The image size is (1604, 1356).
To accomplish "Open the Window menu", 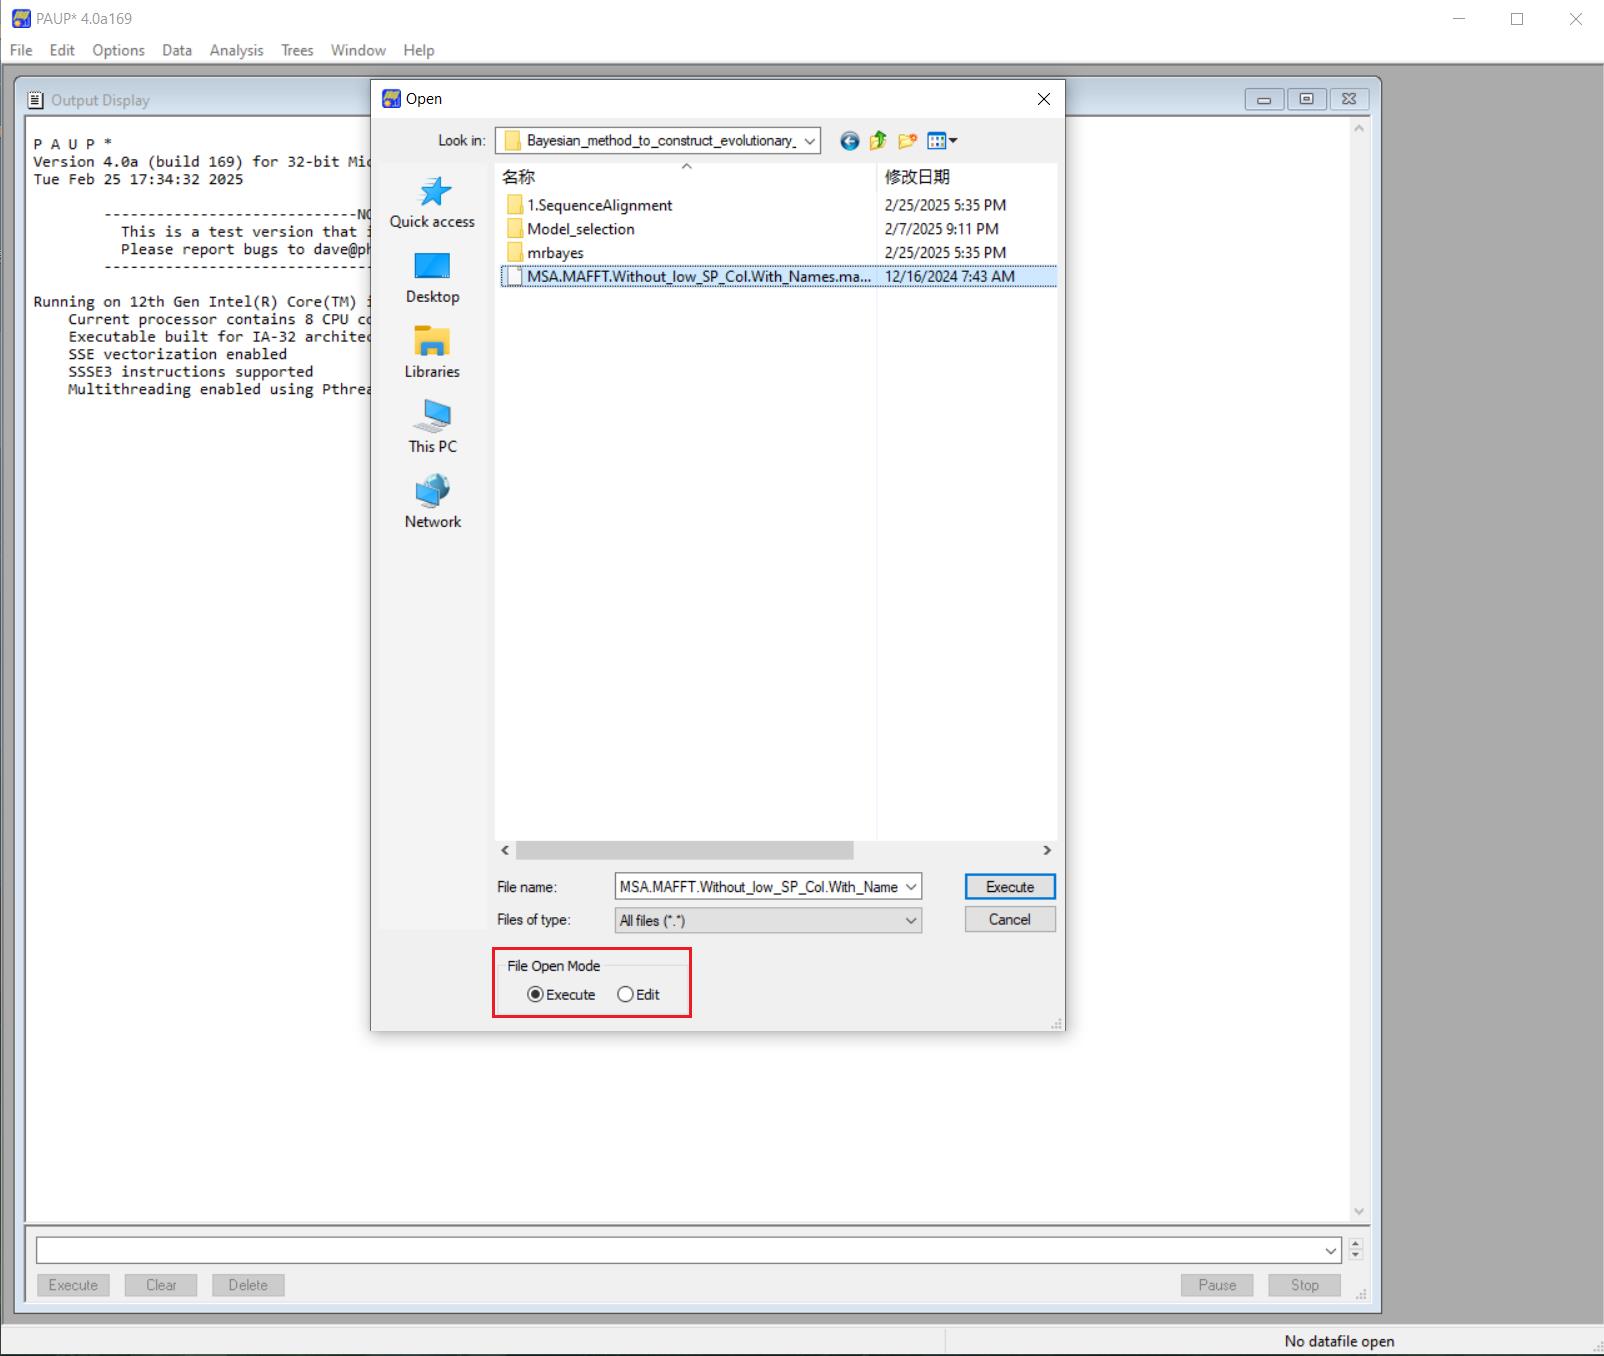I will (x=358, y=50).
